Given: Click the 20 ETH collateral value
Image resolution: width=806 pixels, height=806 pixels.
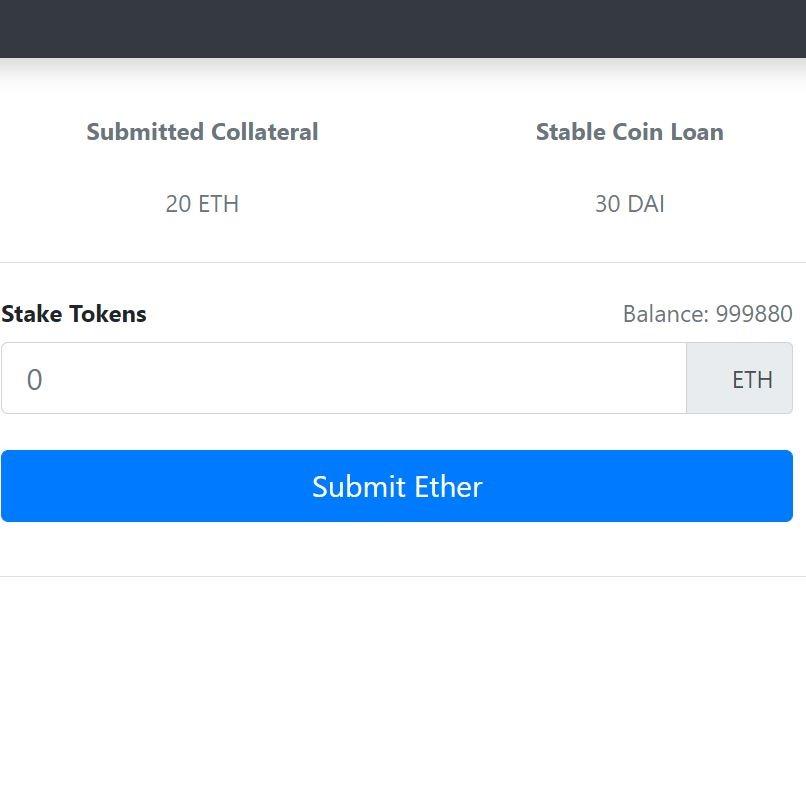Looking at the screenshot, I should click(202, 204).
